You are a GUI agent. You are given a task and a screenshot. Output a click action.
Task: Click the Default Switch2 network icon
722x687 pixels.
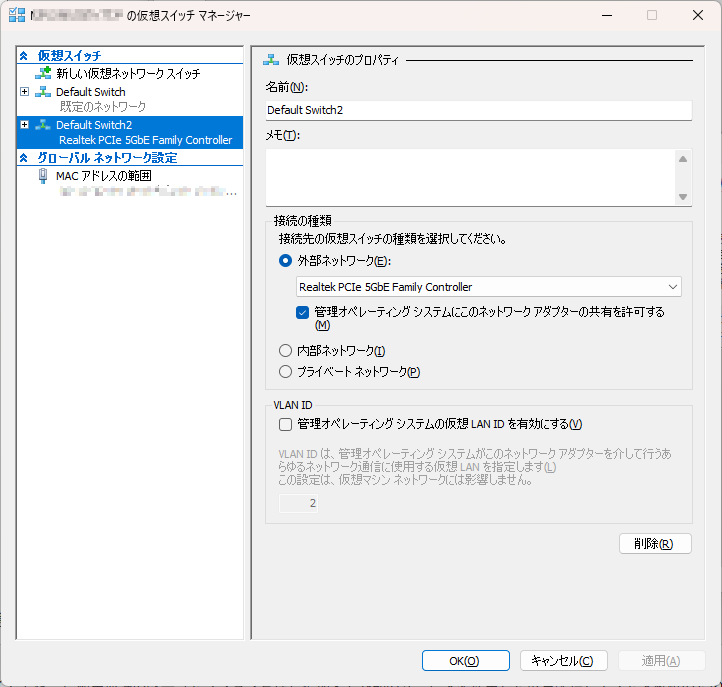pyautogui.click(x=43, y=125)
